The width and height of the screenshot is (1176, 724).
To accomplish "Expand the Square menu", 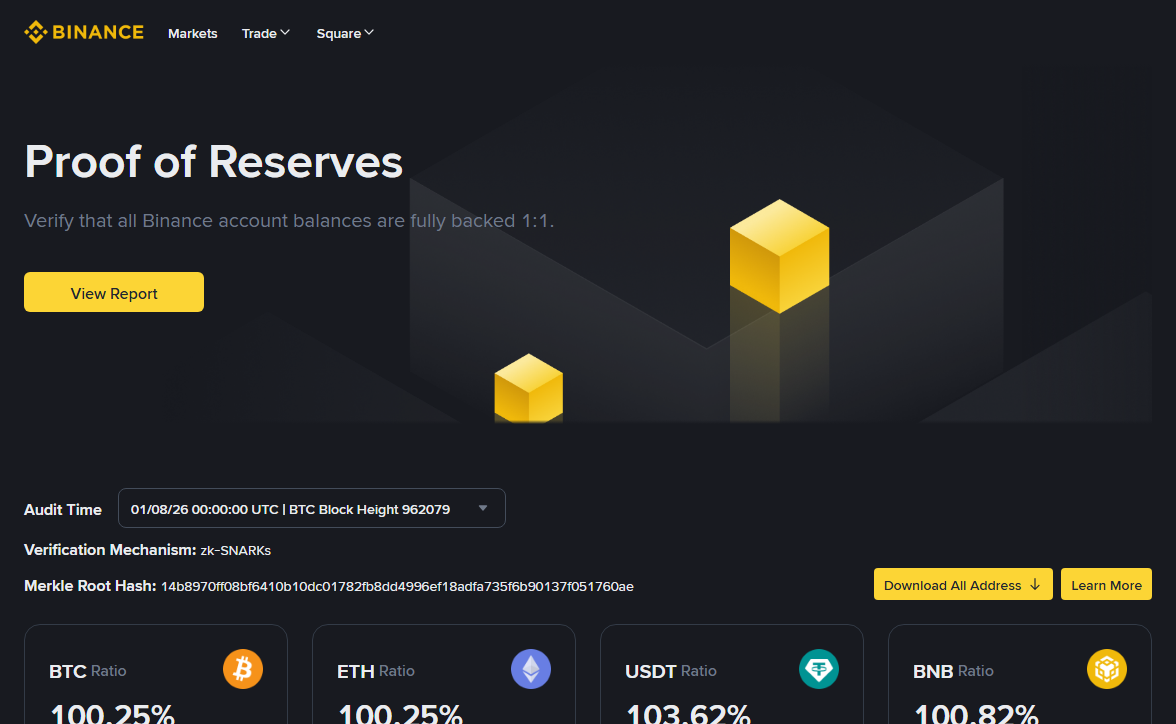I will tap(345, 34).
